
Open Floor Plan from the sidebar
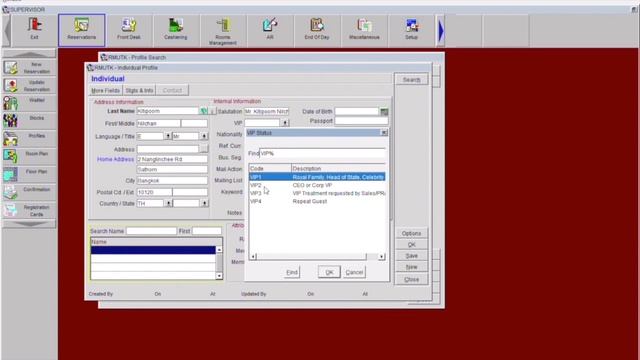point(29,174)
